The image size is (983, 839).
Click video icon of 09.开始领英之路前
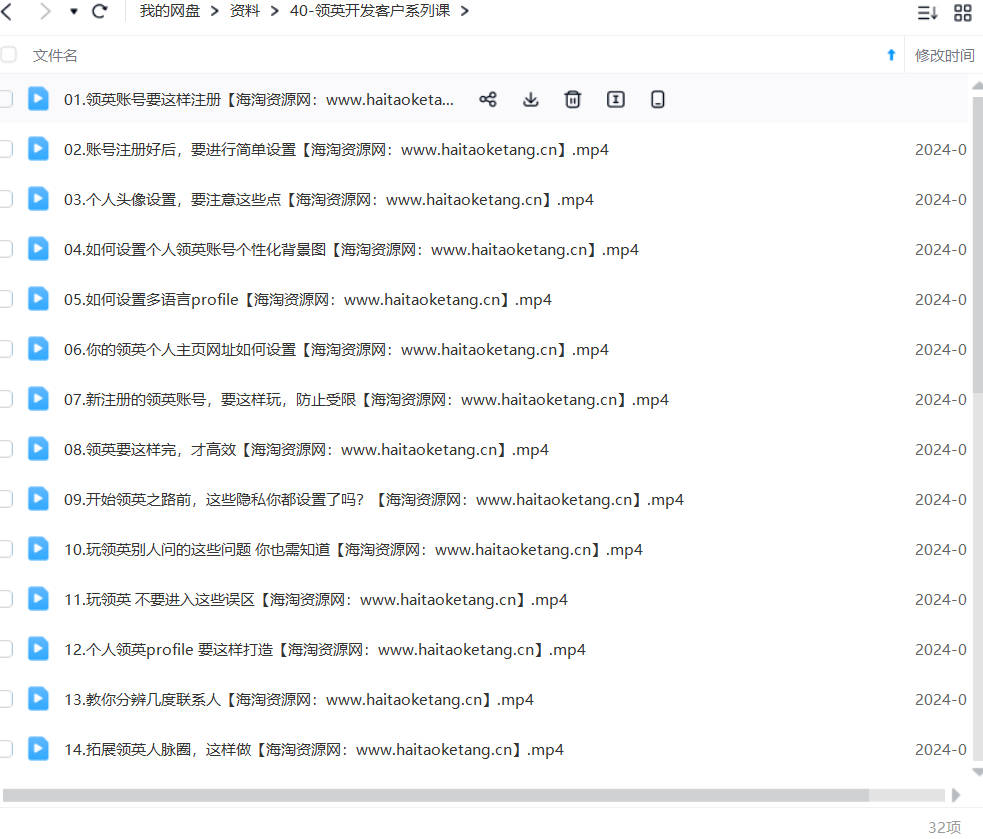pos(38,499)
